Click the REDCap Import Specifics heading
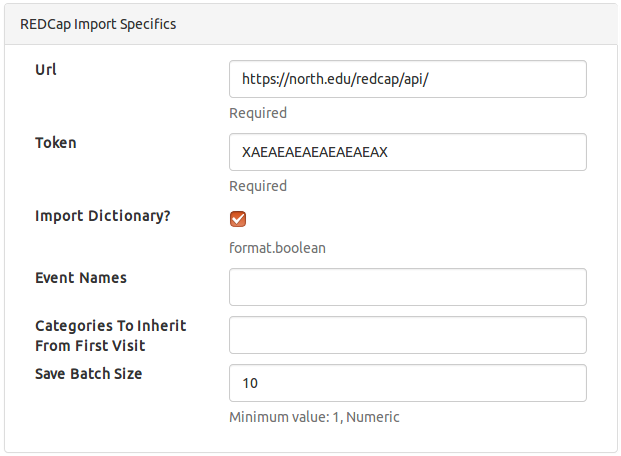 coord(98,23)
